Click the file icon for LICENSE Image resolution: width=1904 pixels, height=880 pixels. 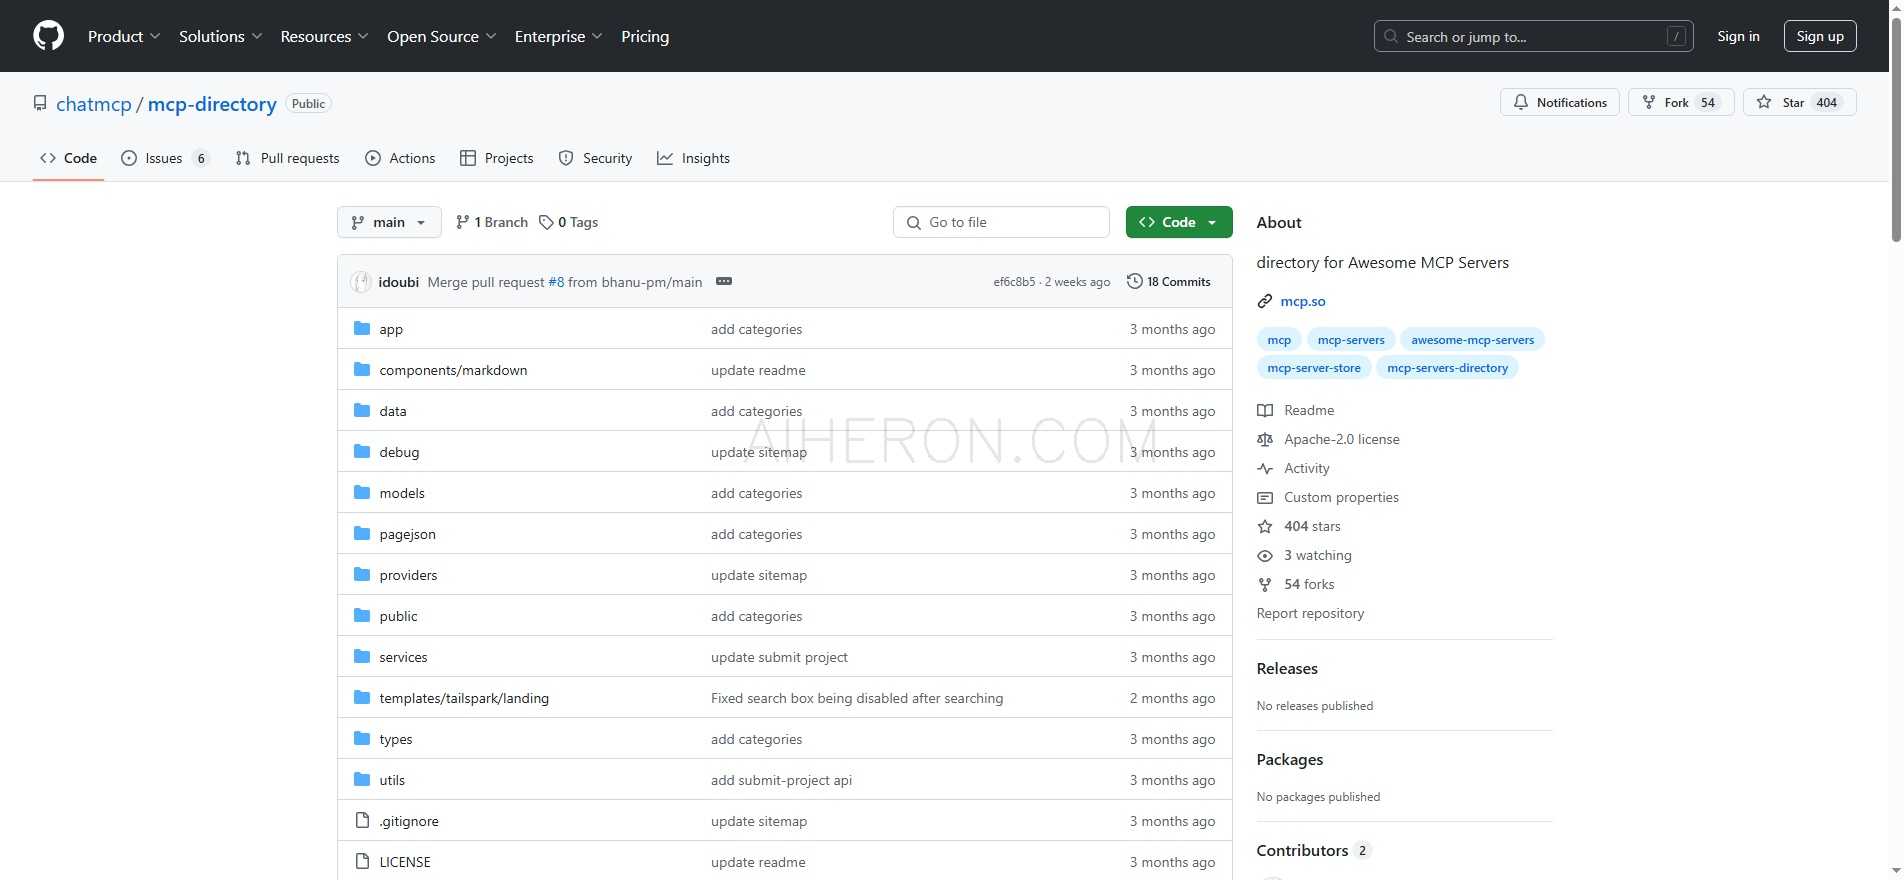(x=362, y=861)
